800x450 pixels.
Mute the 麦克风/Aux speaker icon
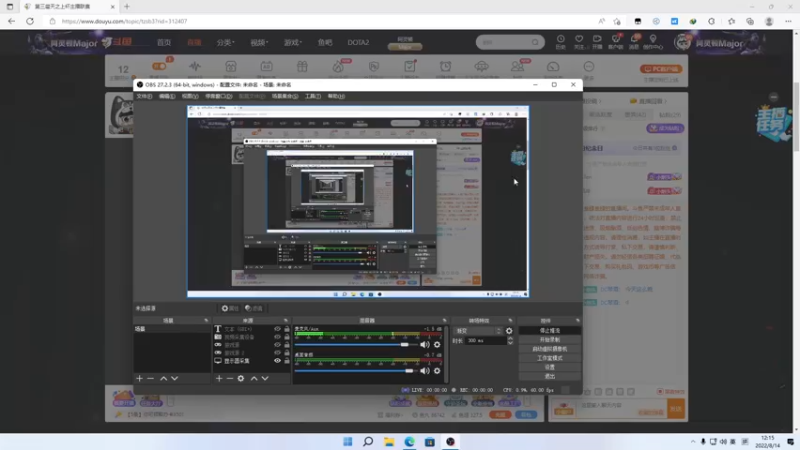pos(424,344)
